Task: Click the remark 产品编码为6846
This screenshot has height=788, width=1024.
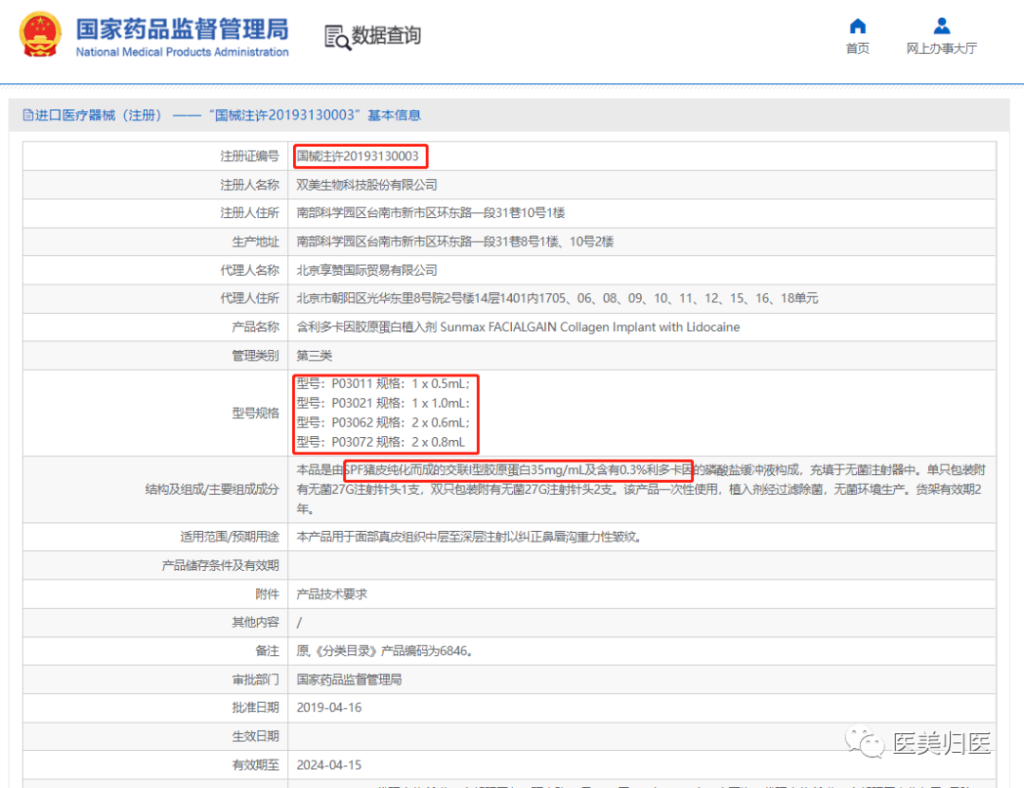Action: coord(384,651)
